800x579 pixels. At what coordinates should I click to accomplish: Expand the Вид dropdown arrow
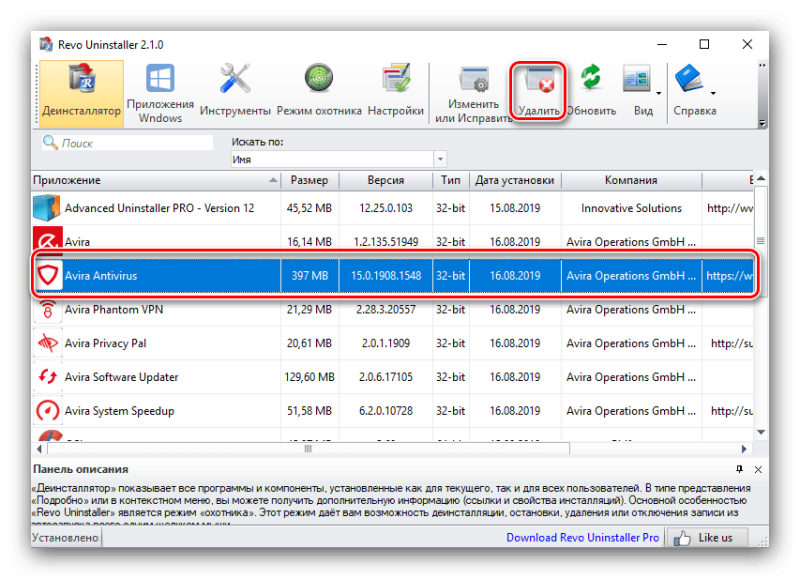[x=659, y=93]
